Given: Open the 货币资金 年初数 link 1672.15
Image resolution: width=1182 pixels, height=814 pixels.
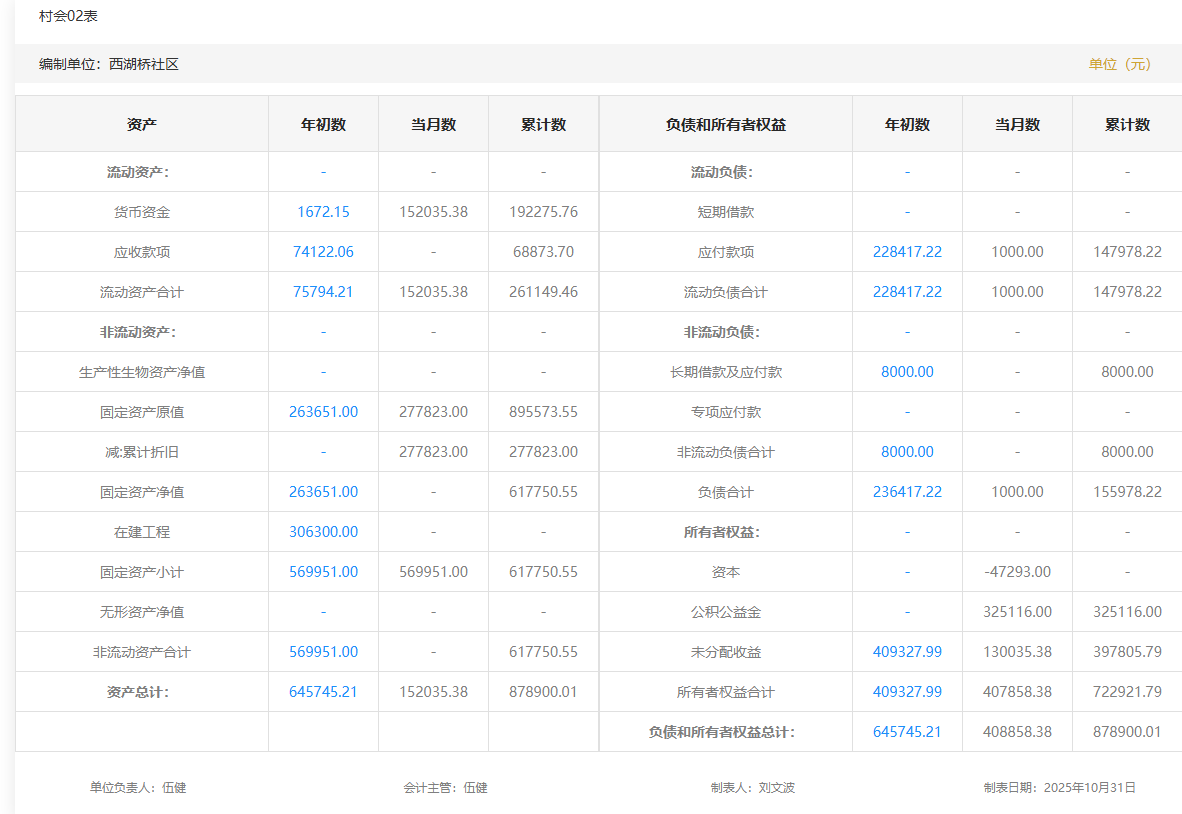Looking at the screenshot, I should 323,212.
